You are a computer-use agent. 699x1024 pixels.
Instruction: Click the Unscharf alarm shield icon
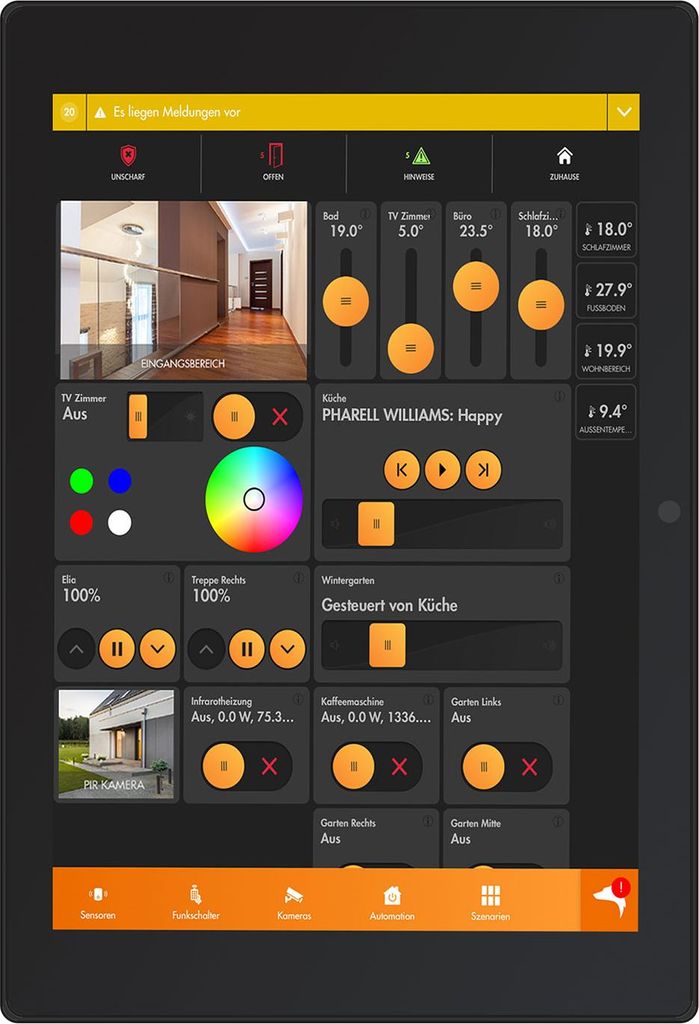tap(128, 156)
